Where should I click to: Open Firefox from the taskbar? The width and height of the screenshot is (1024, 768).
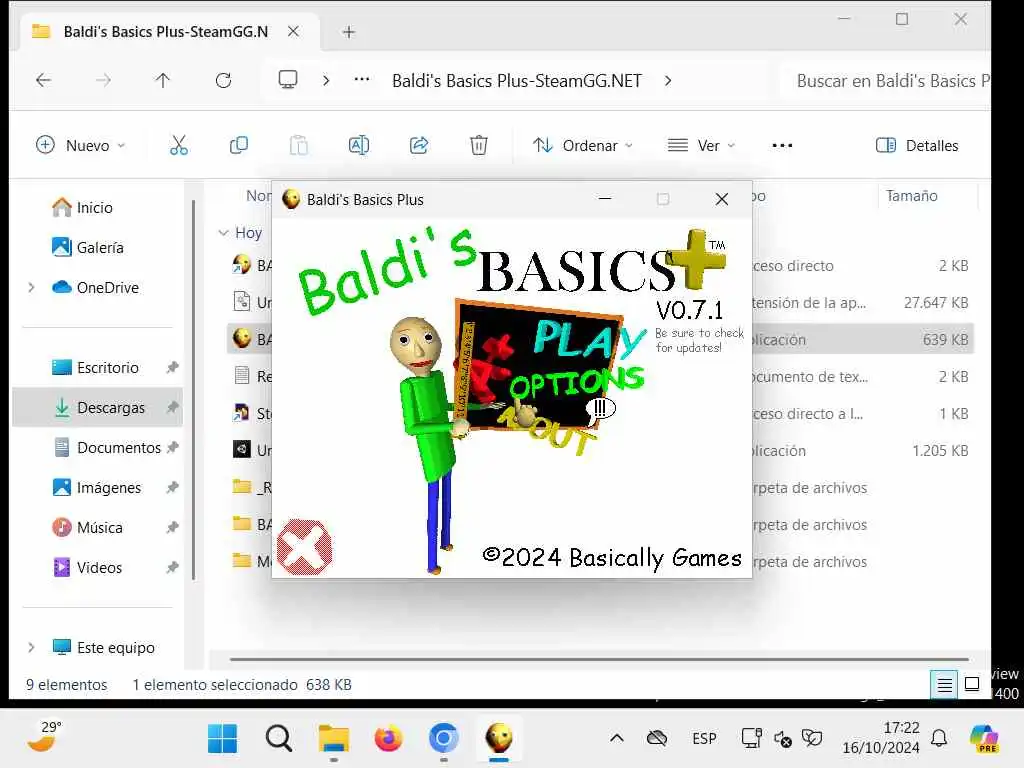point(389,739)
